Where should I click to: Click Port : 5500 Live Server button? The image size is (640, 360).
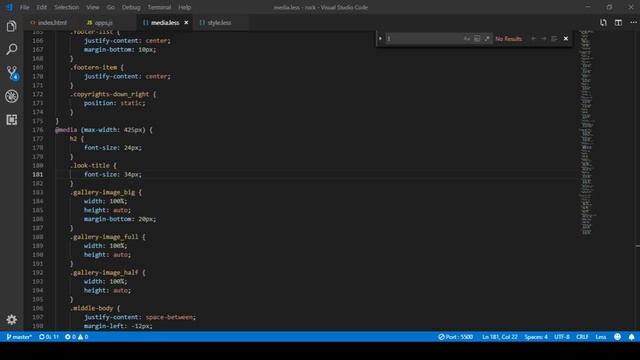[x=456, y=337]
